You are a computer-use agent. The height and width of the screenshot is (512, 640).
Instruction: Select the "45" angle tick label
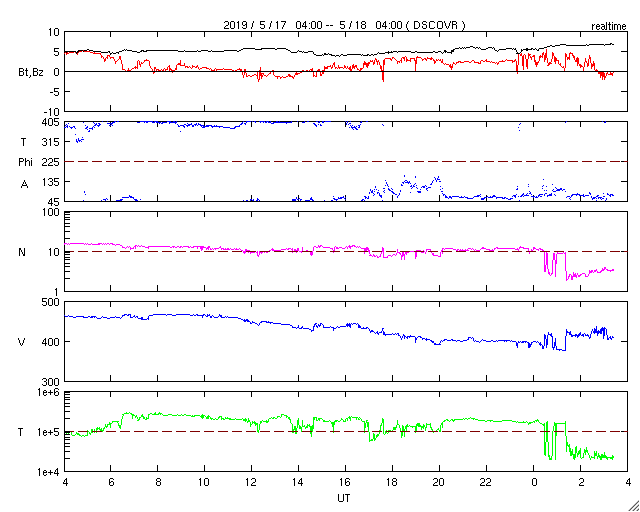coord(55,202)
